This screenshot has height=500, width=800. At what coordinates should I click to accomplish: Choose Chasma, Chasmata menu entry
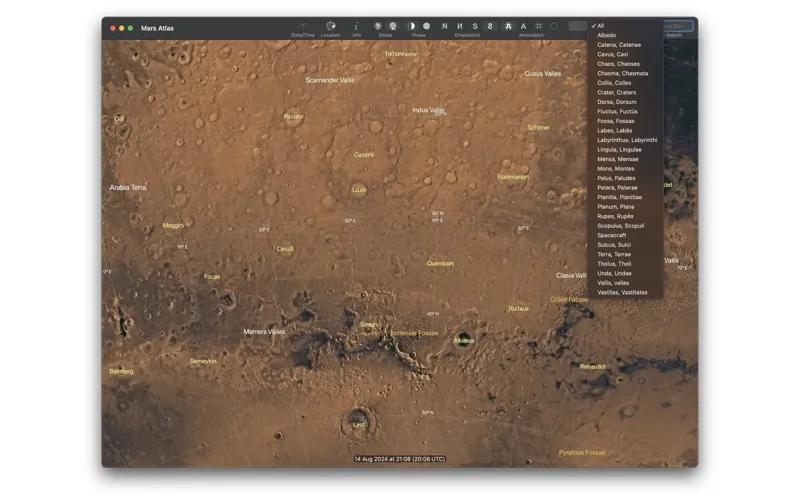click(626, 73)
